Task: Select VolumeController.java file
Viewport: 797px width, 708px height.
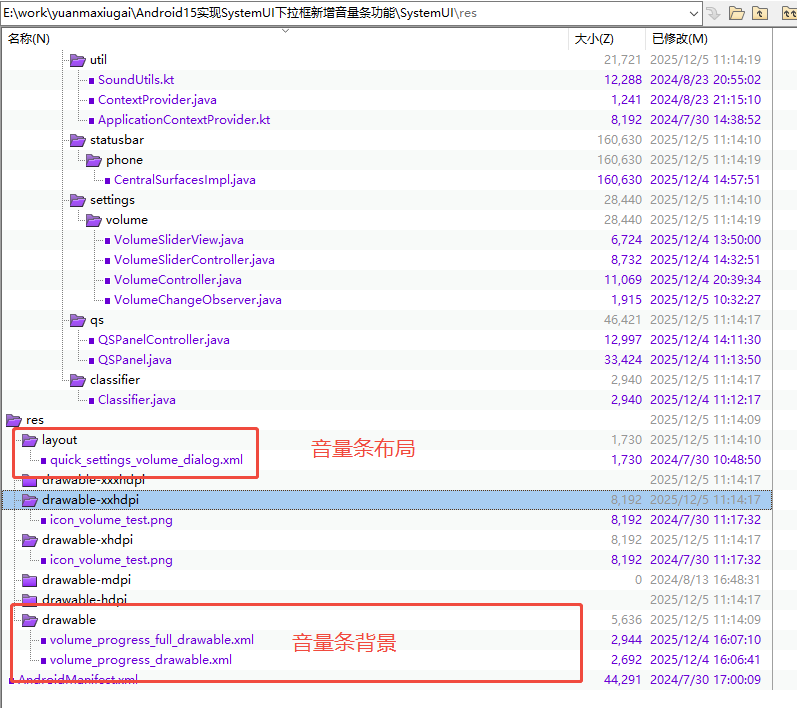Action: point(177,280)
